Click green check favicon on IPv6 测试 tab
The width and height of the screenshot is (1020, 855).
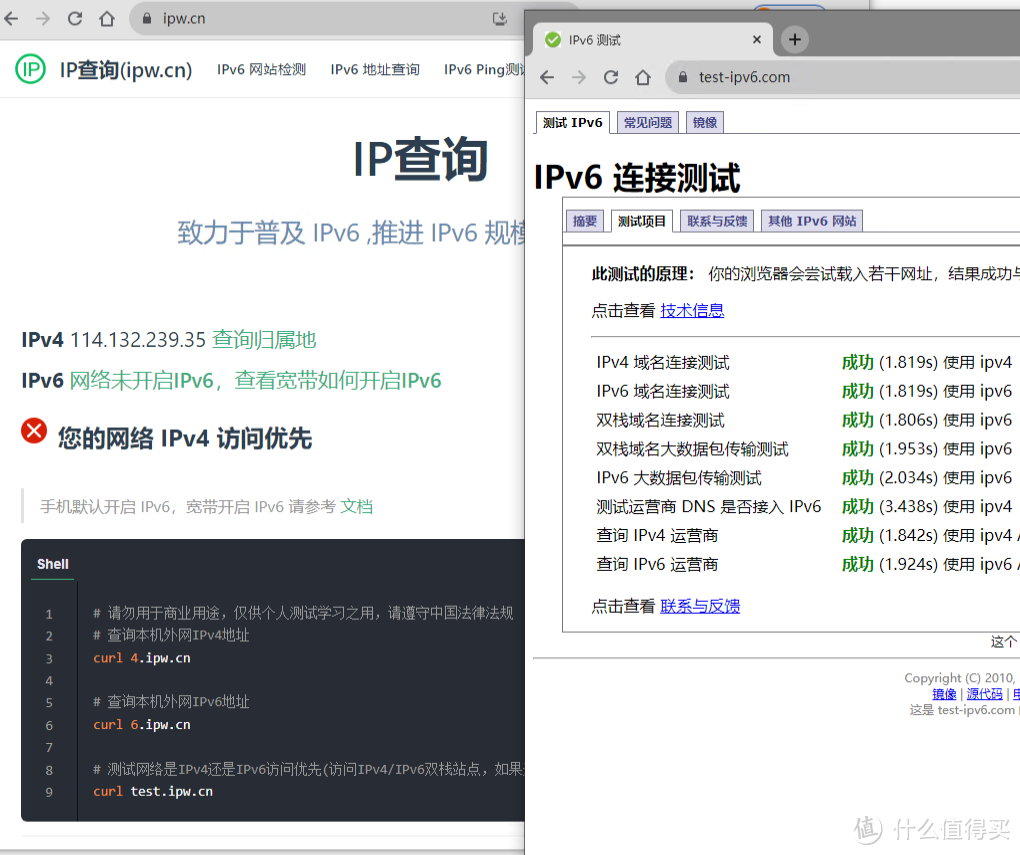(553, 40)
